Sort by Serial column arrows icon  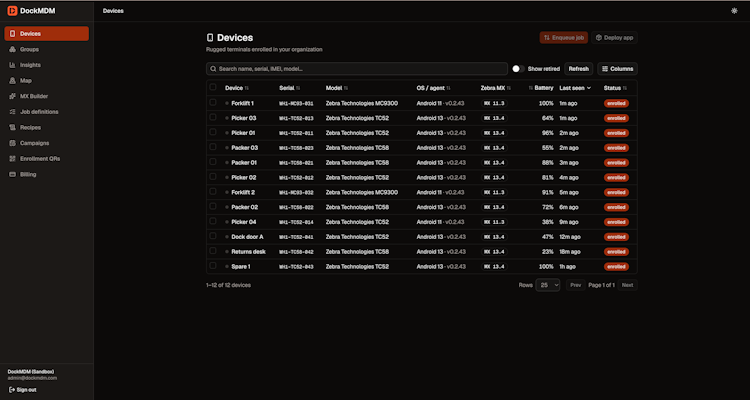click(x=298, y=88)
